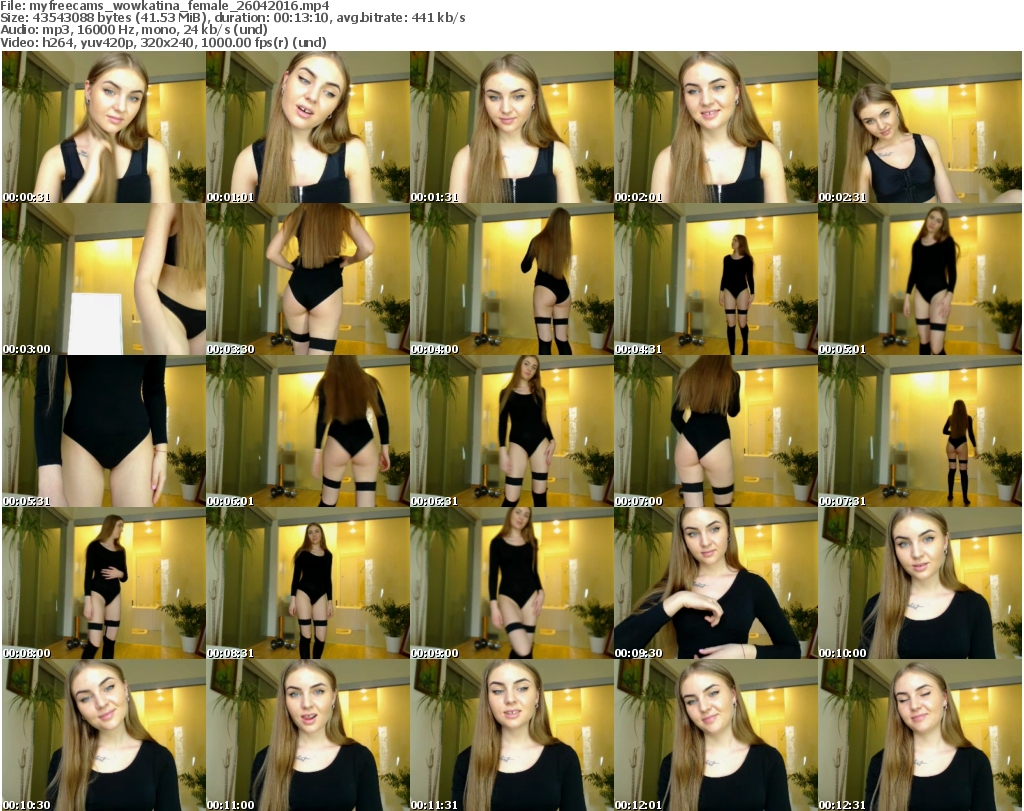Open the frame stamped 00:04:31
Viewport: 1024px width, 811px height.
pos(715,279)
